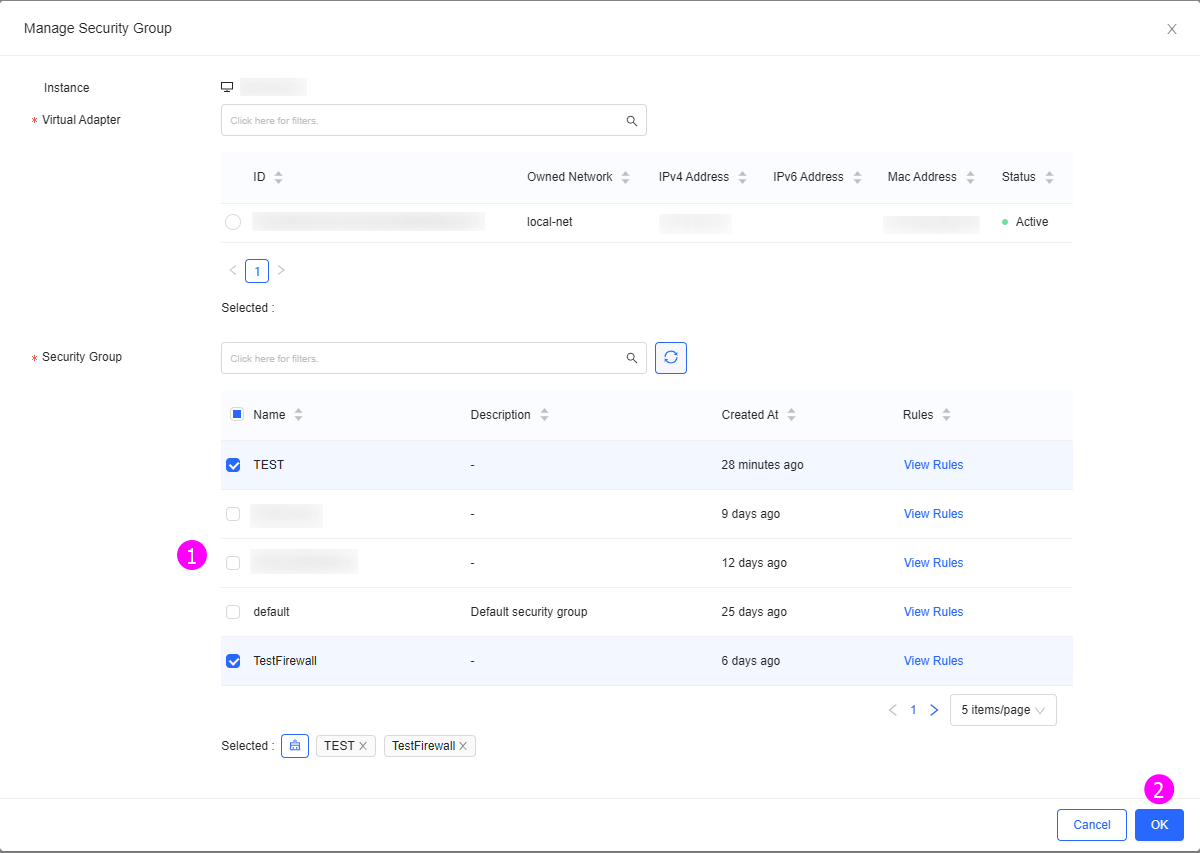Remove the TEST tag from Selected
This screenshot has width=1200, height=853.
(363, 746)
